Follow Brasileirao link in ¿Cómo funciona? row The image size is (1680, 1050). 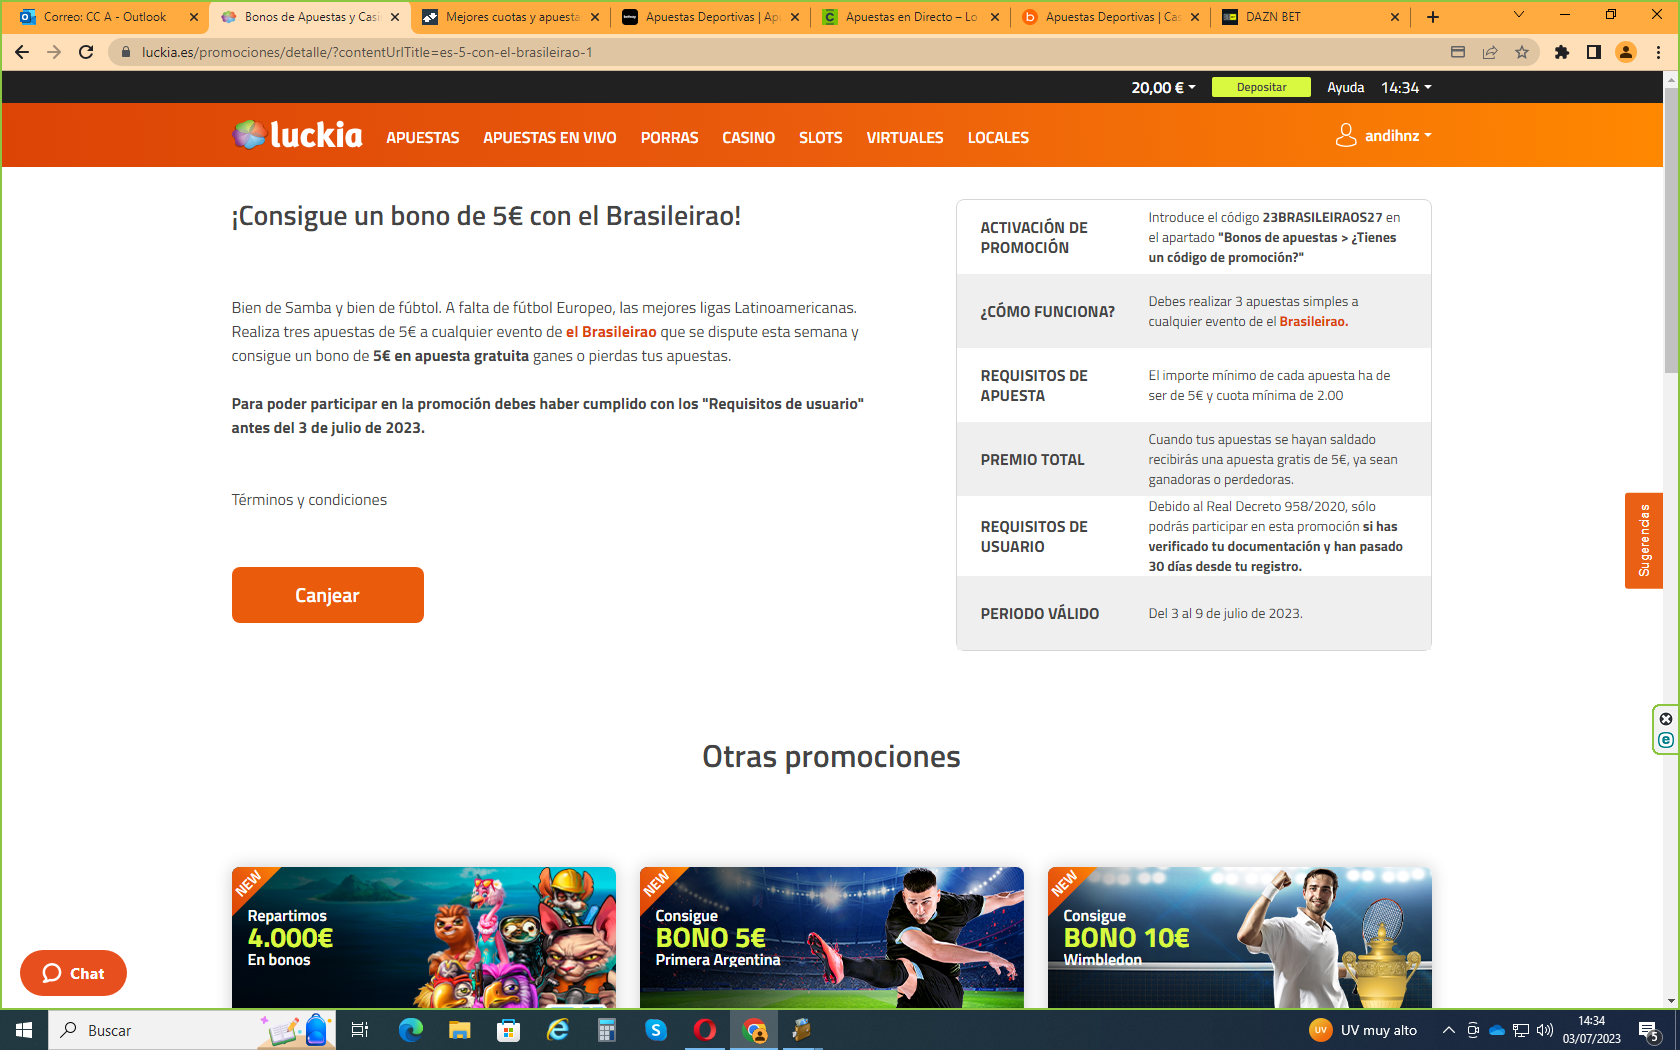click(x=1313, y=322)
